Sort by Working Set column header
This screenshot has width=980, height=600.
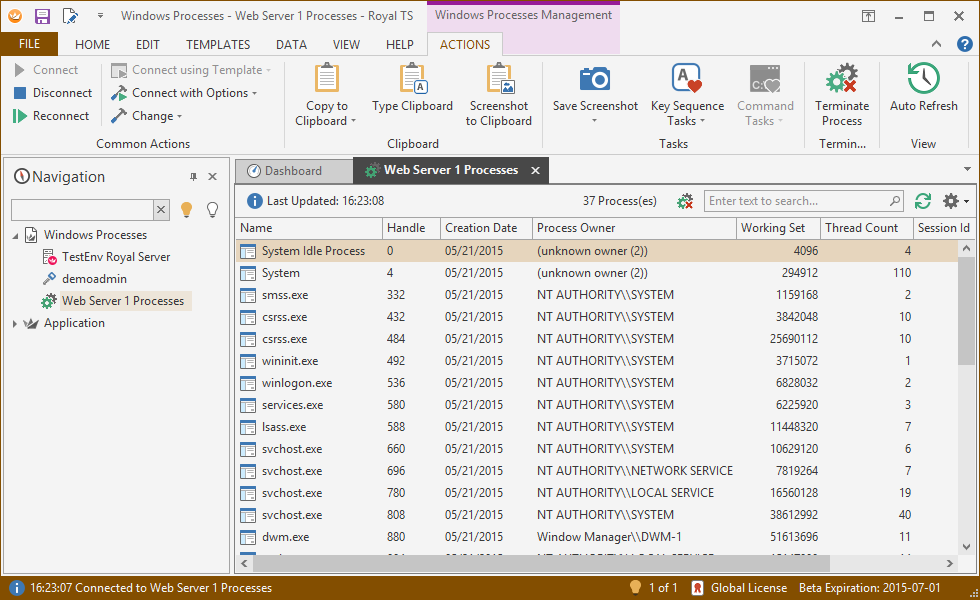coord(778,228)
